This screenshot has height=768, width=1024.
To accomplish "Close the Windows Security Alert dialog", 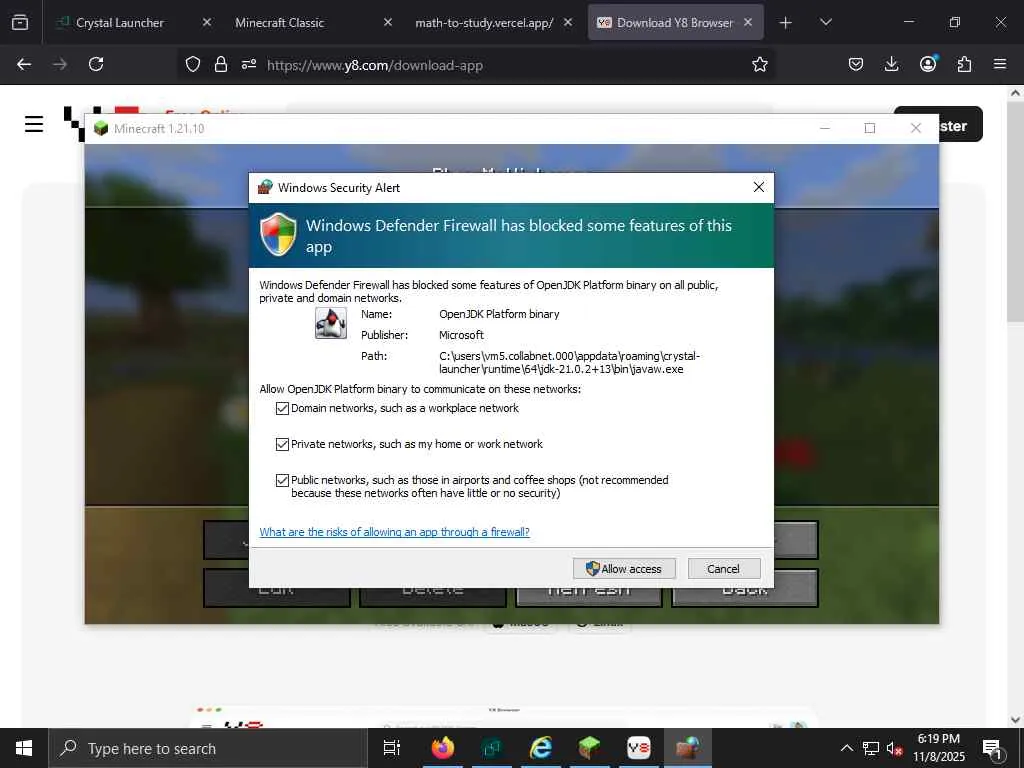I will pos(759,187).
